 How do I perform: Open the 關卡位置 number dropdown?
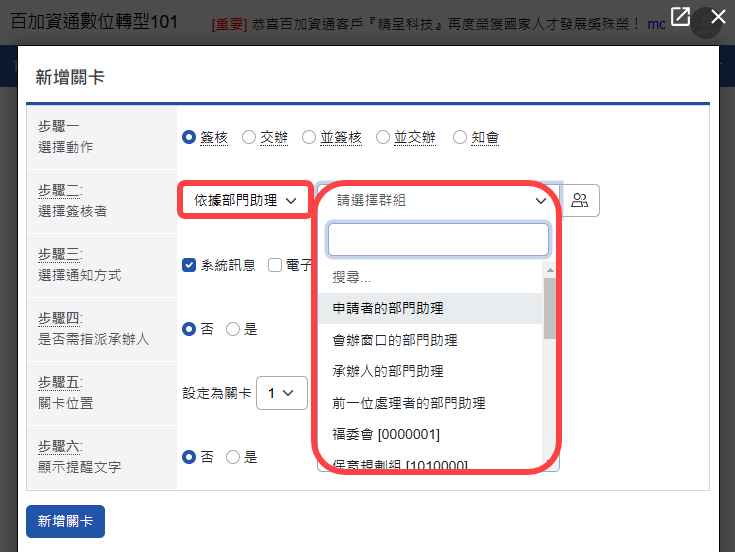click(282, 393)
